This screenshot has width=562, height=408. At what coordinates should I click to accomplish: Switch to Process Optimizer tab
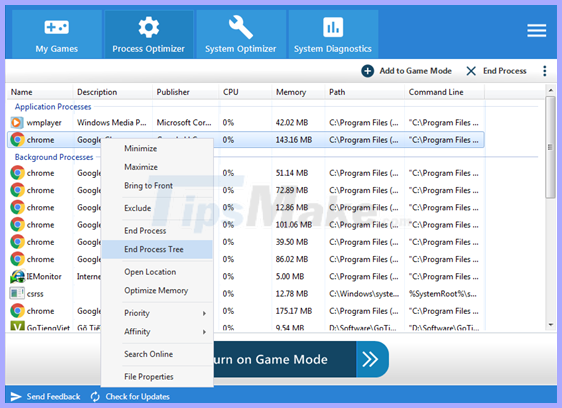[148, 34]
